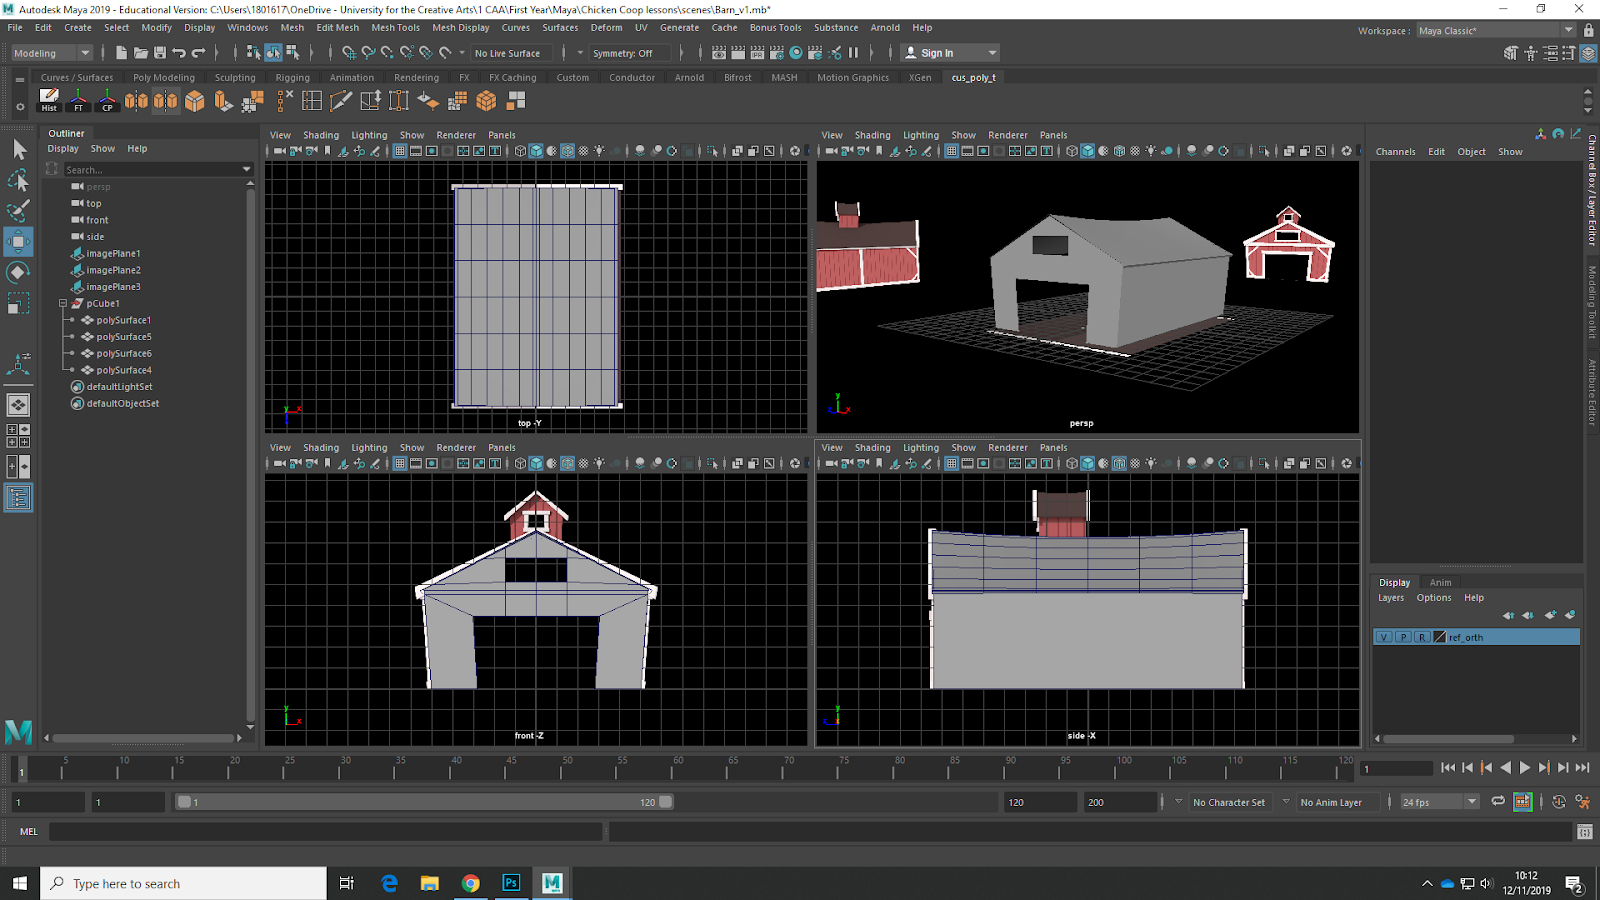Click the Delete History (Hist) shelf icon
This screenshot has width=1600, height=900.
click(49, 100)
